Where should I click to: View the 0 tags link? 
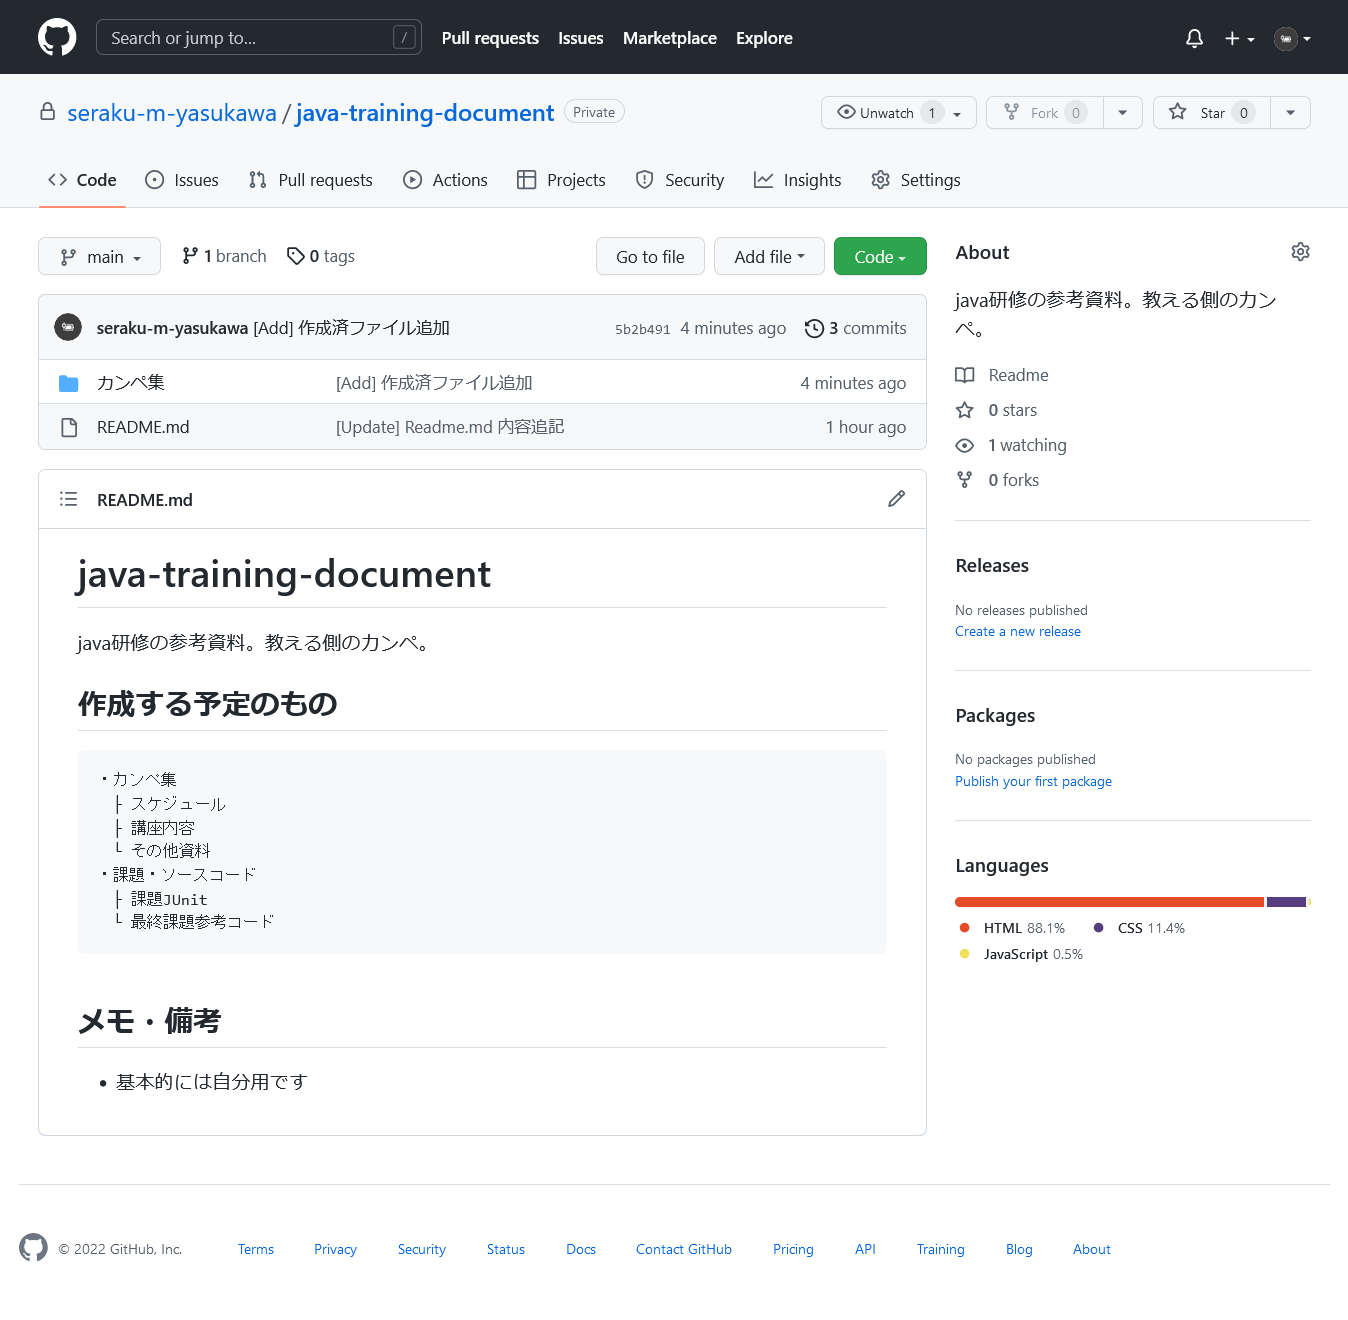click(321, 256)
